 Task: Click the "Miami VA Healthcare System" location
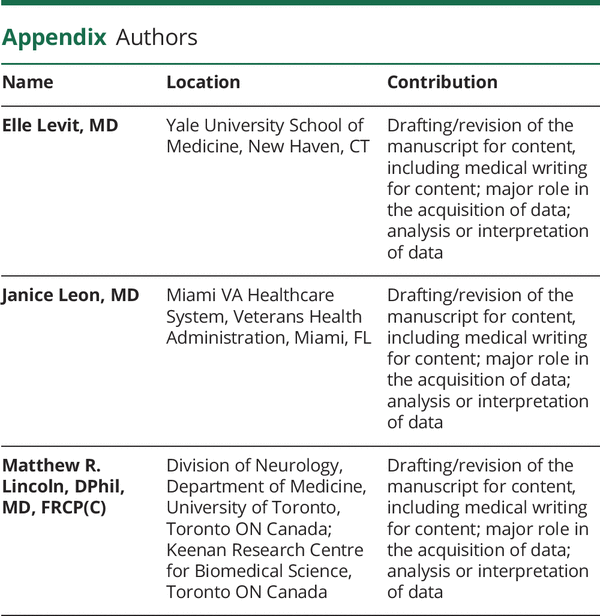(x=250, y=296)
